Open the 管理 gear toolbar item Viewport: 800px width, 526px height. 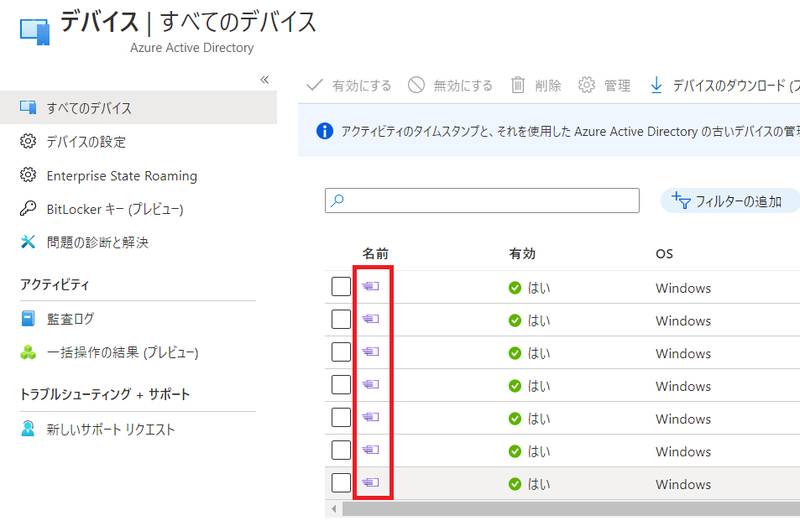[x=604, y=85]
